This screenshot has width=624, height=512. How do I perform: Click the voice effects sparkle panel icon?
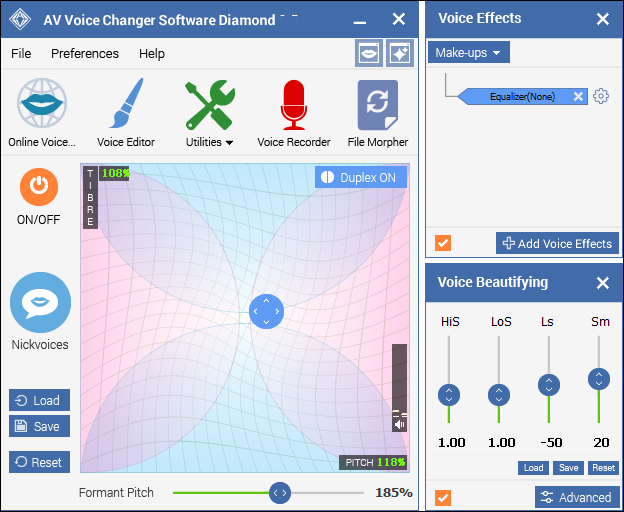[400, 53]
